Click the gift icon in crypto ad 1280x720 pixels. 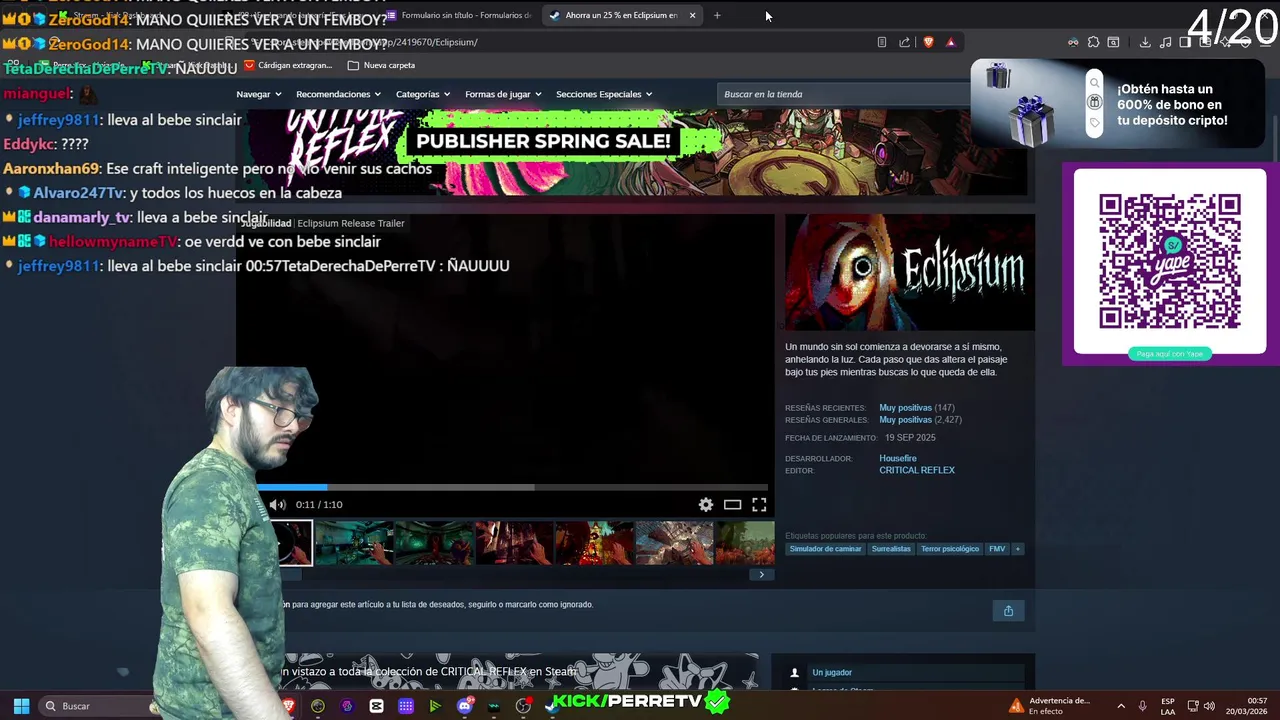point(1094,102)
